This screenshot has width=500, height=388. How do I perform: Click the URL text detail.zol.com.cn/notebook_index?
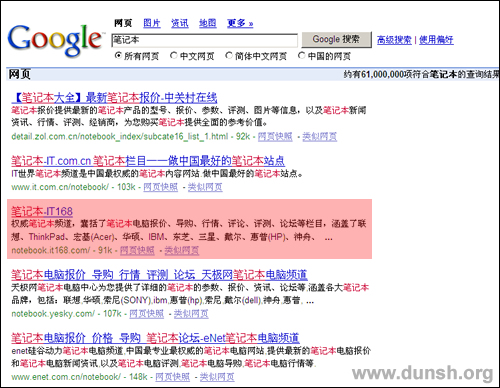[120, 136]
